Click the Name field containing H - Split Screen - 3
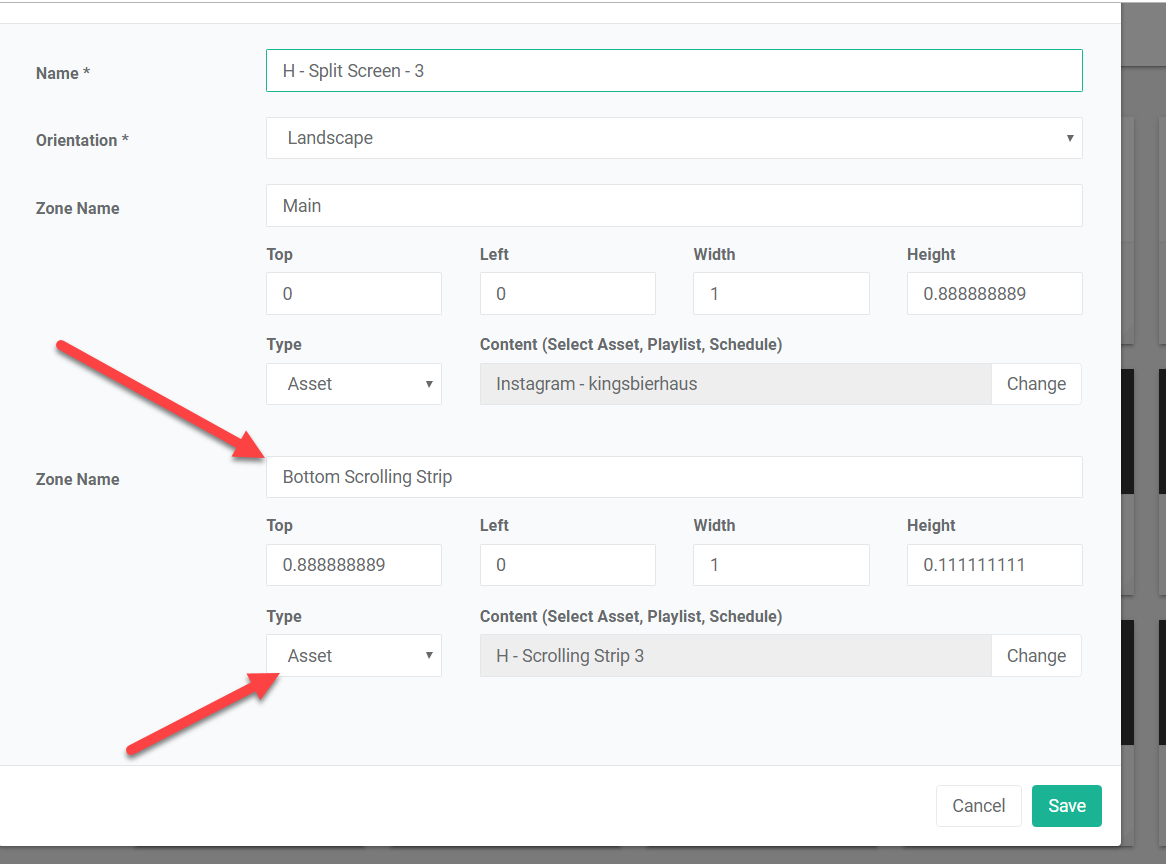The image size is (1166, 864). (x=673, y=71)
